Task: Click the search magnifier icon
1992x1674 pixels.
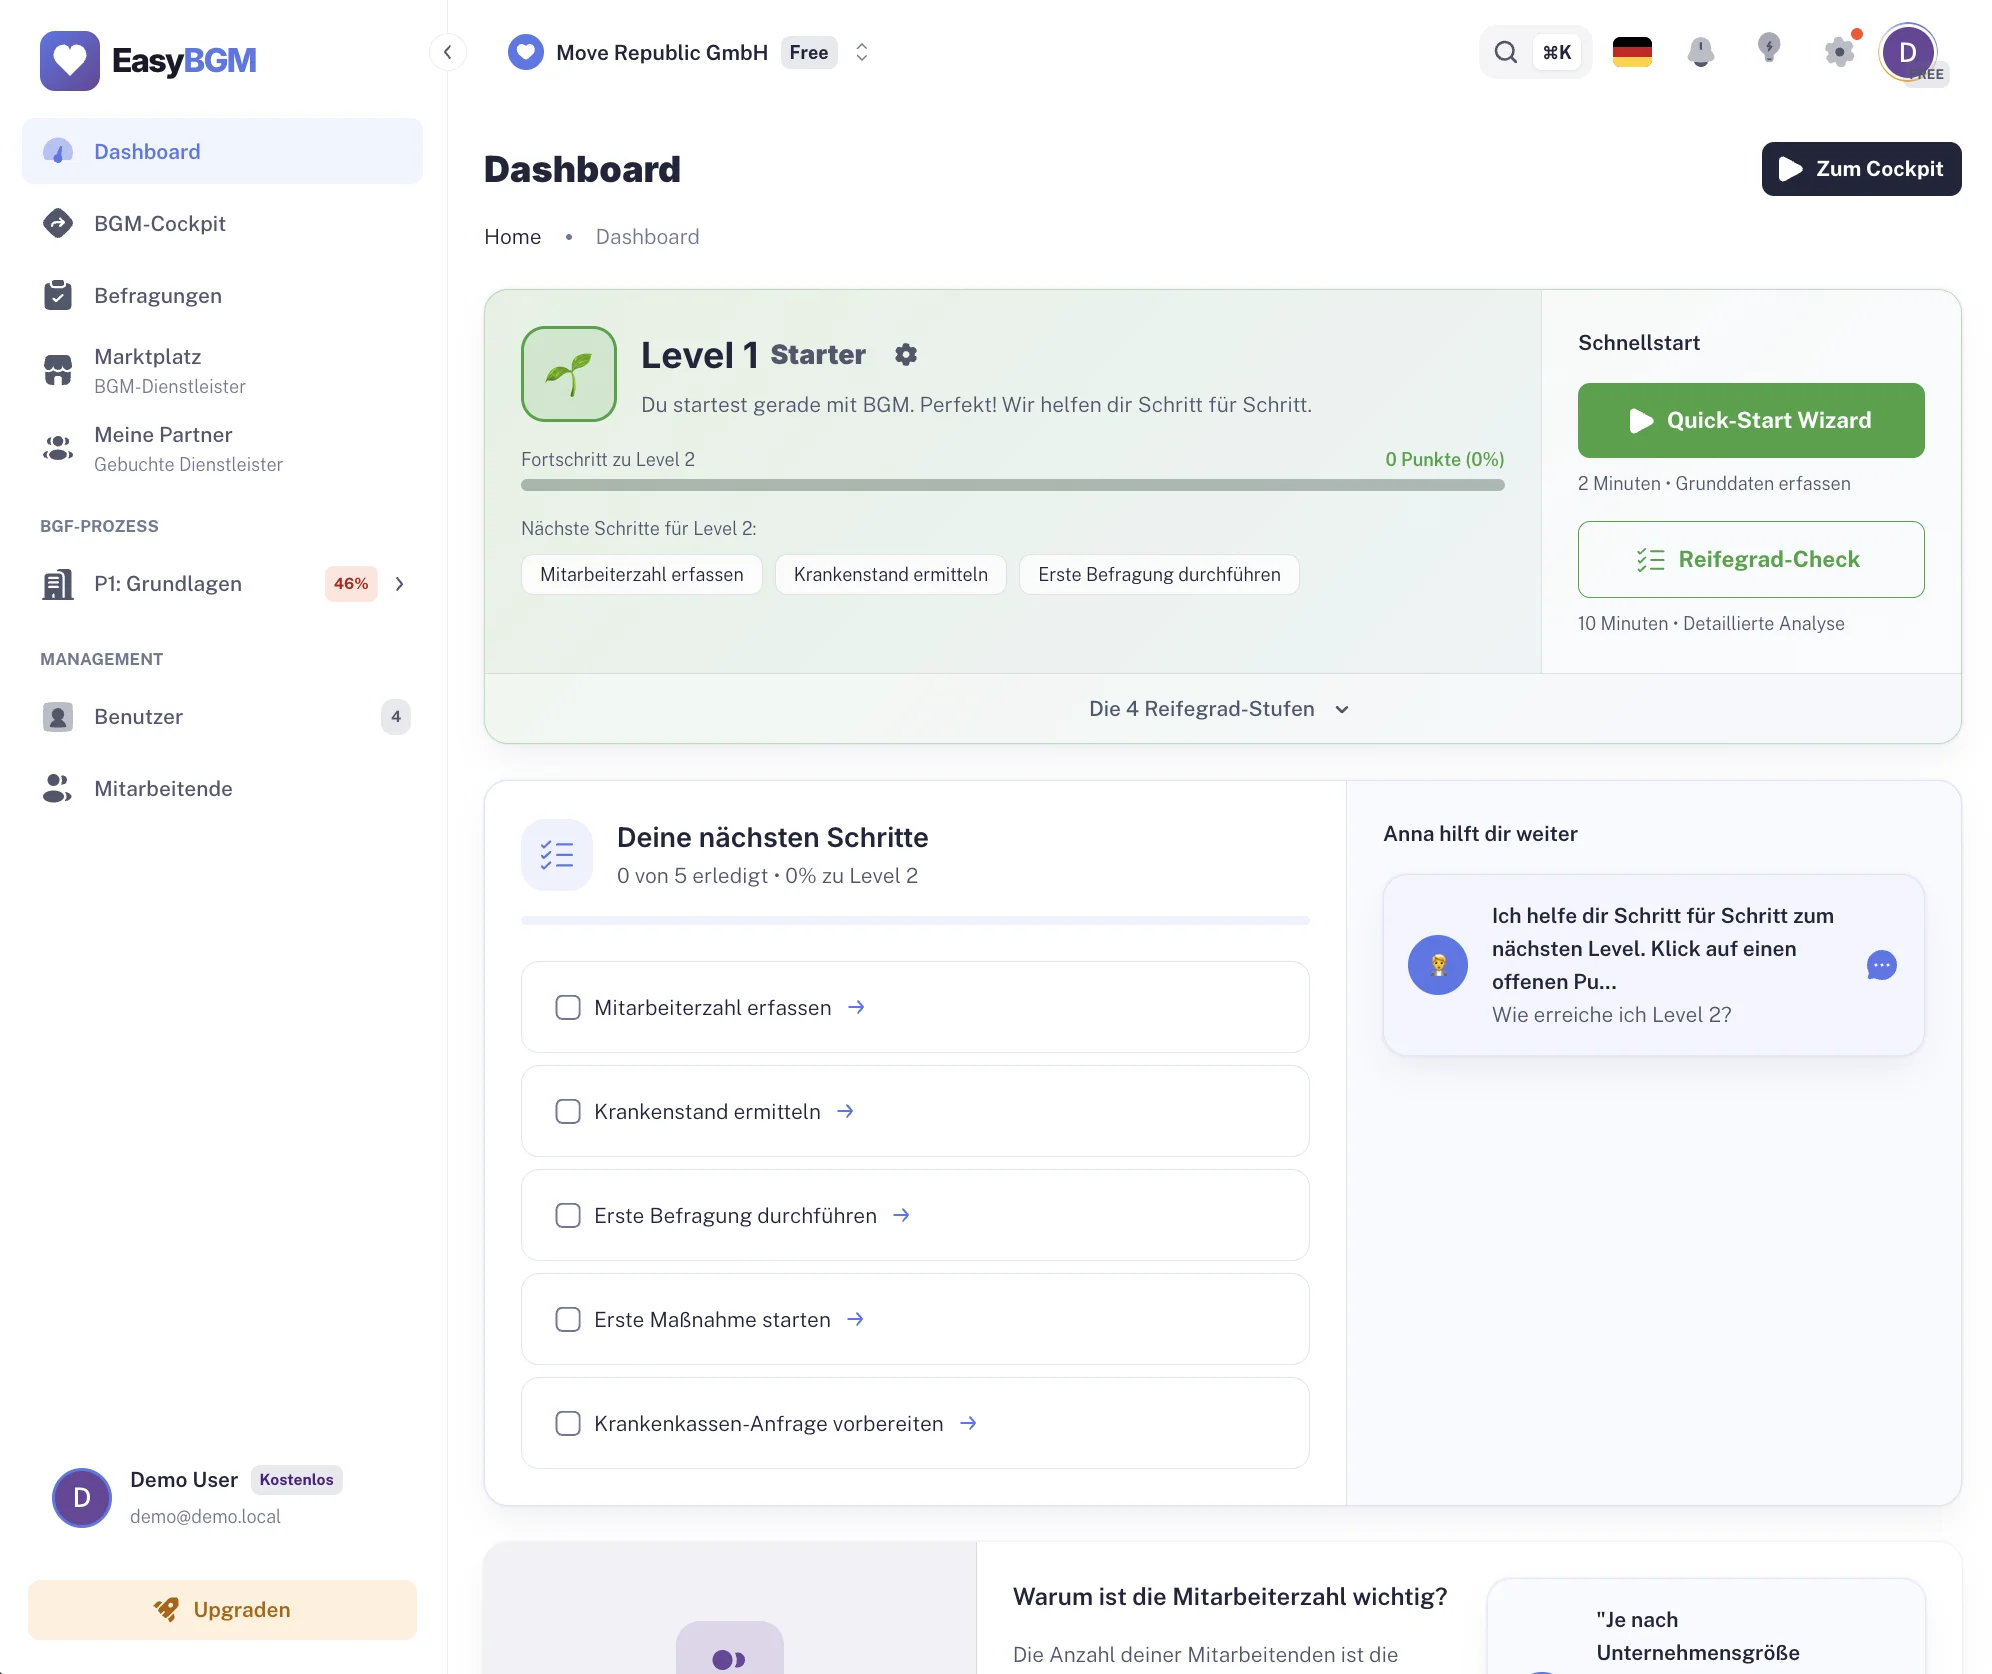Action: [1505, 52]
